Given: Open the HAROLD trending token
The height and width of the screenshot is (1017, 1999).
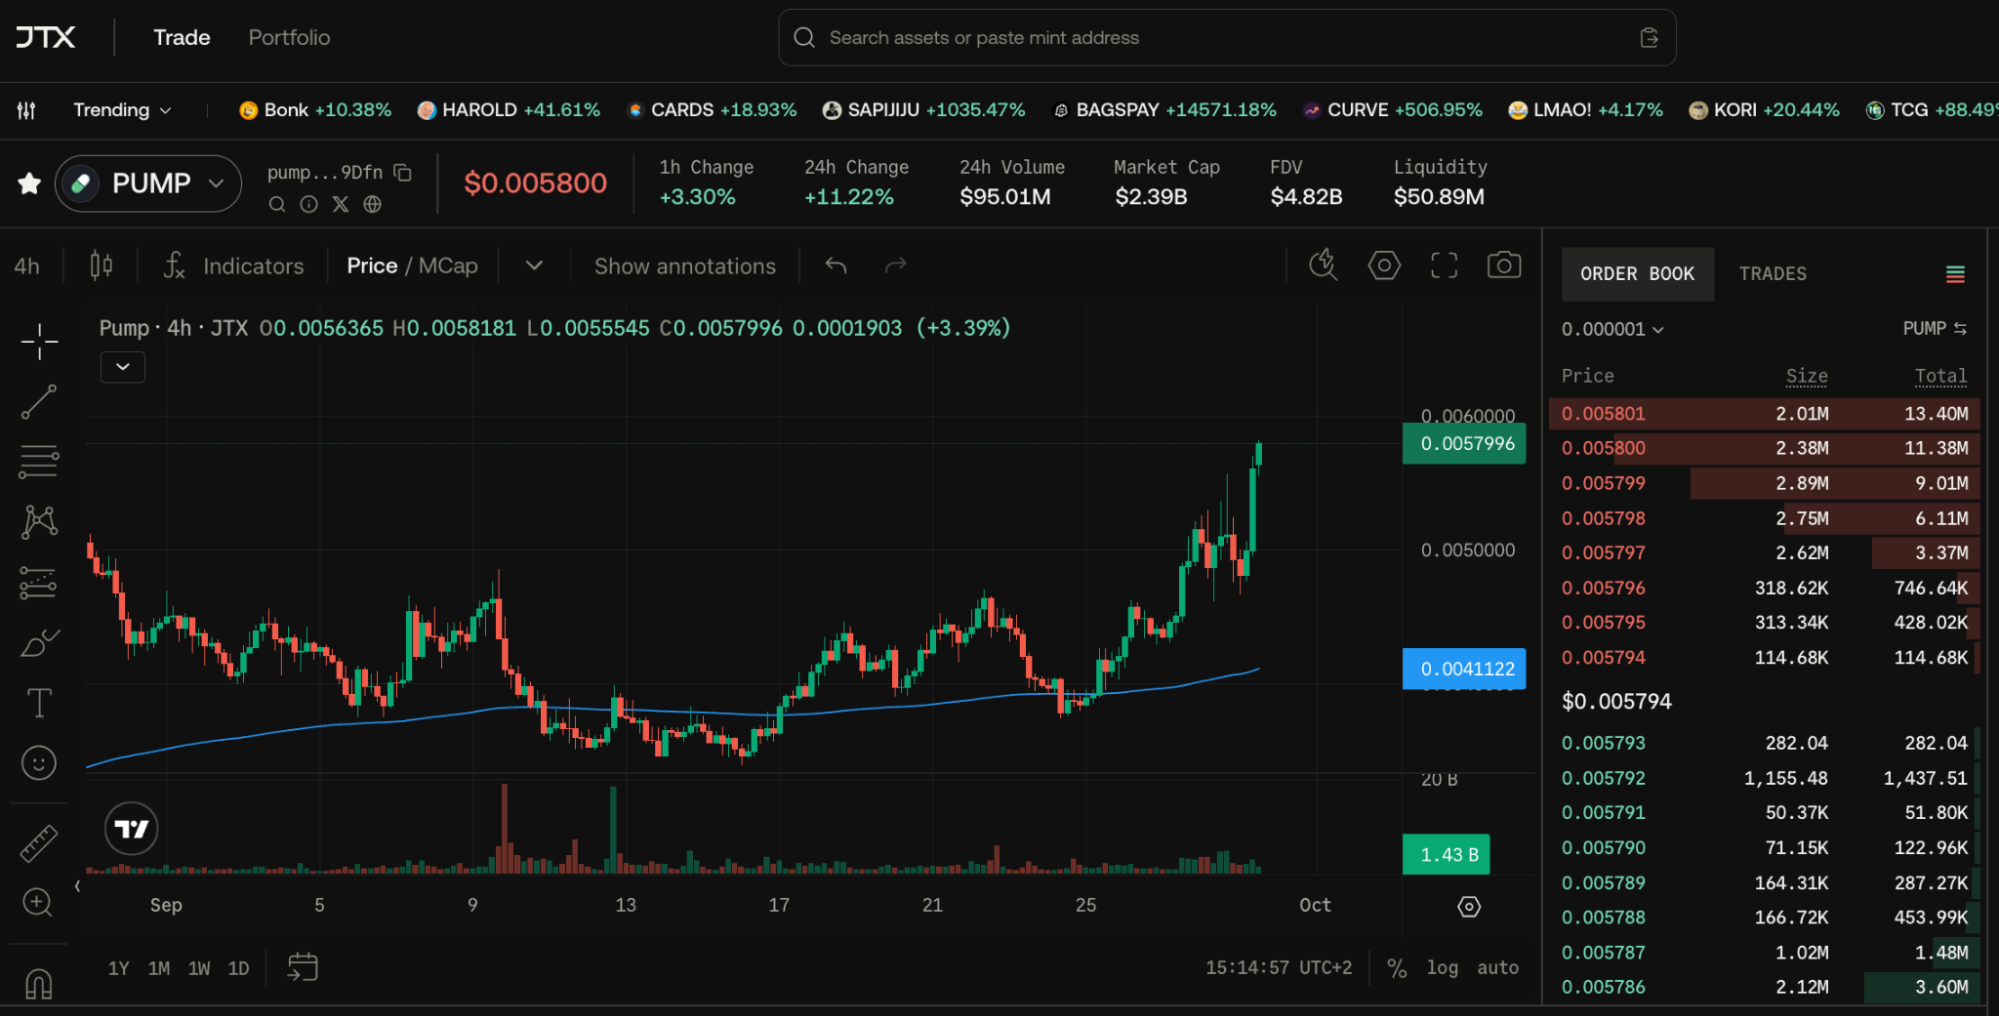Looking at the screenshot, I should coord(509,110).
